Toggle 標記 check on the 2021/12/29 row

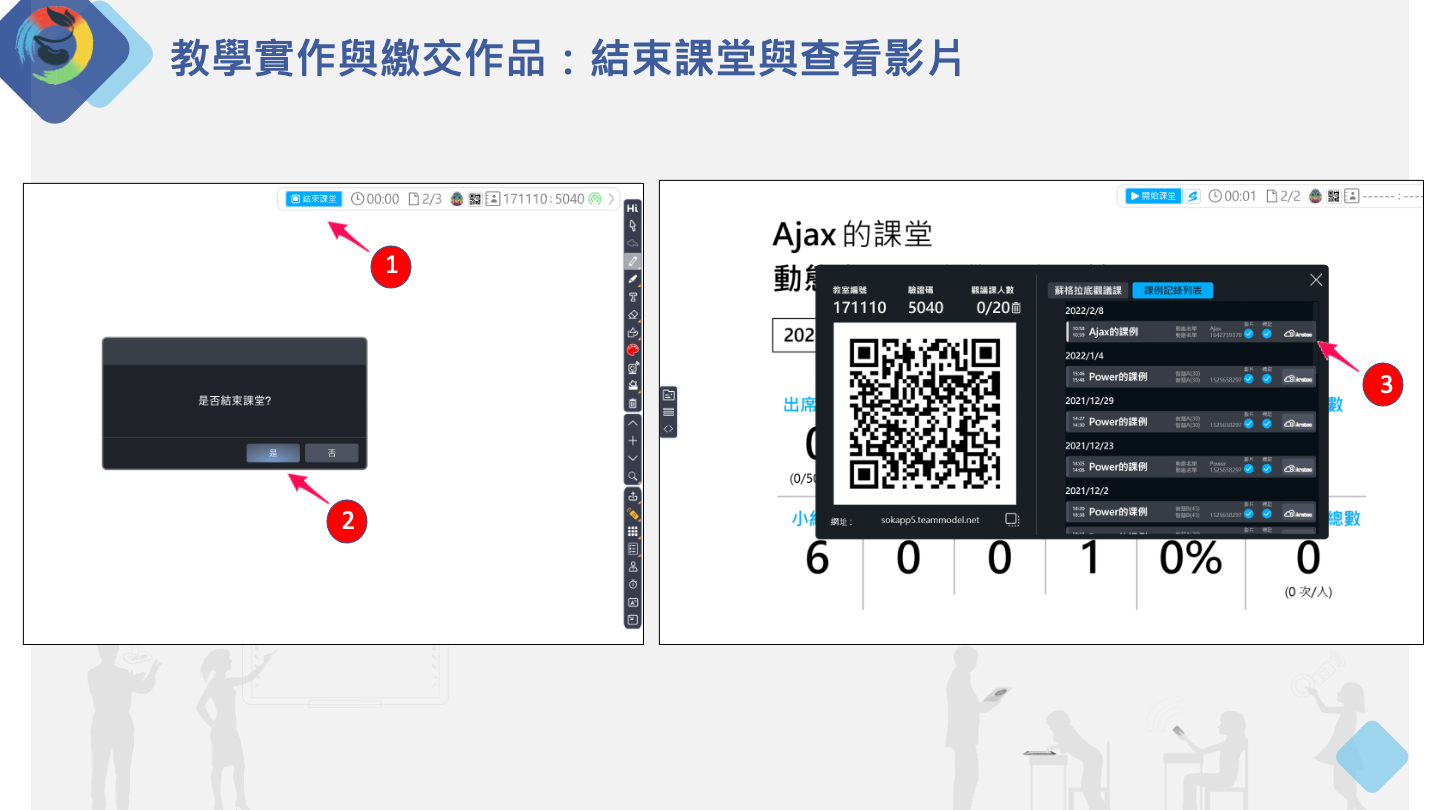1267,424
